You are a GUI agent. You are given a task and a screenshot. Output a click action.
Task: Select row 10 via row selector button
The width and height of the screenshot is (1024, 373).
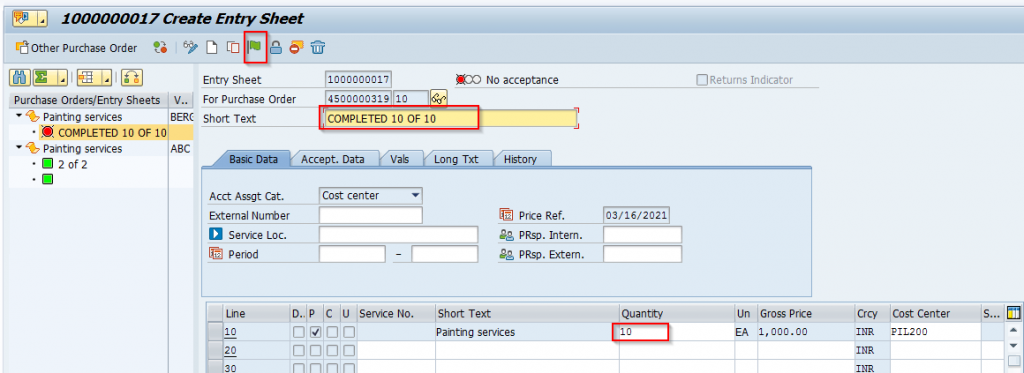(x=215, y=332)
